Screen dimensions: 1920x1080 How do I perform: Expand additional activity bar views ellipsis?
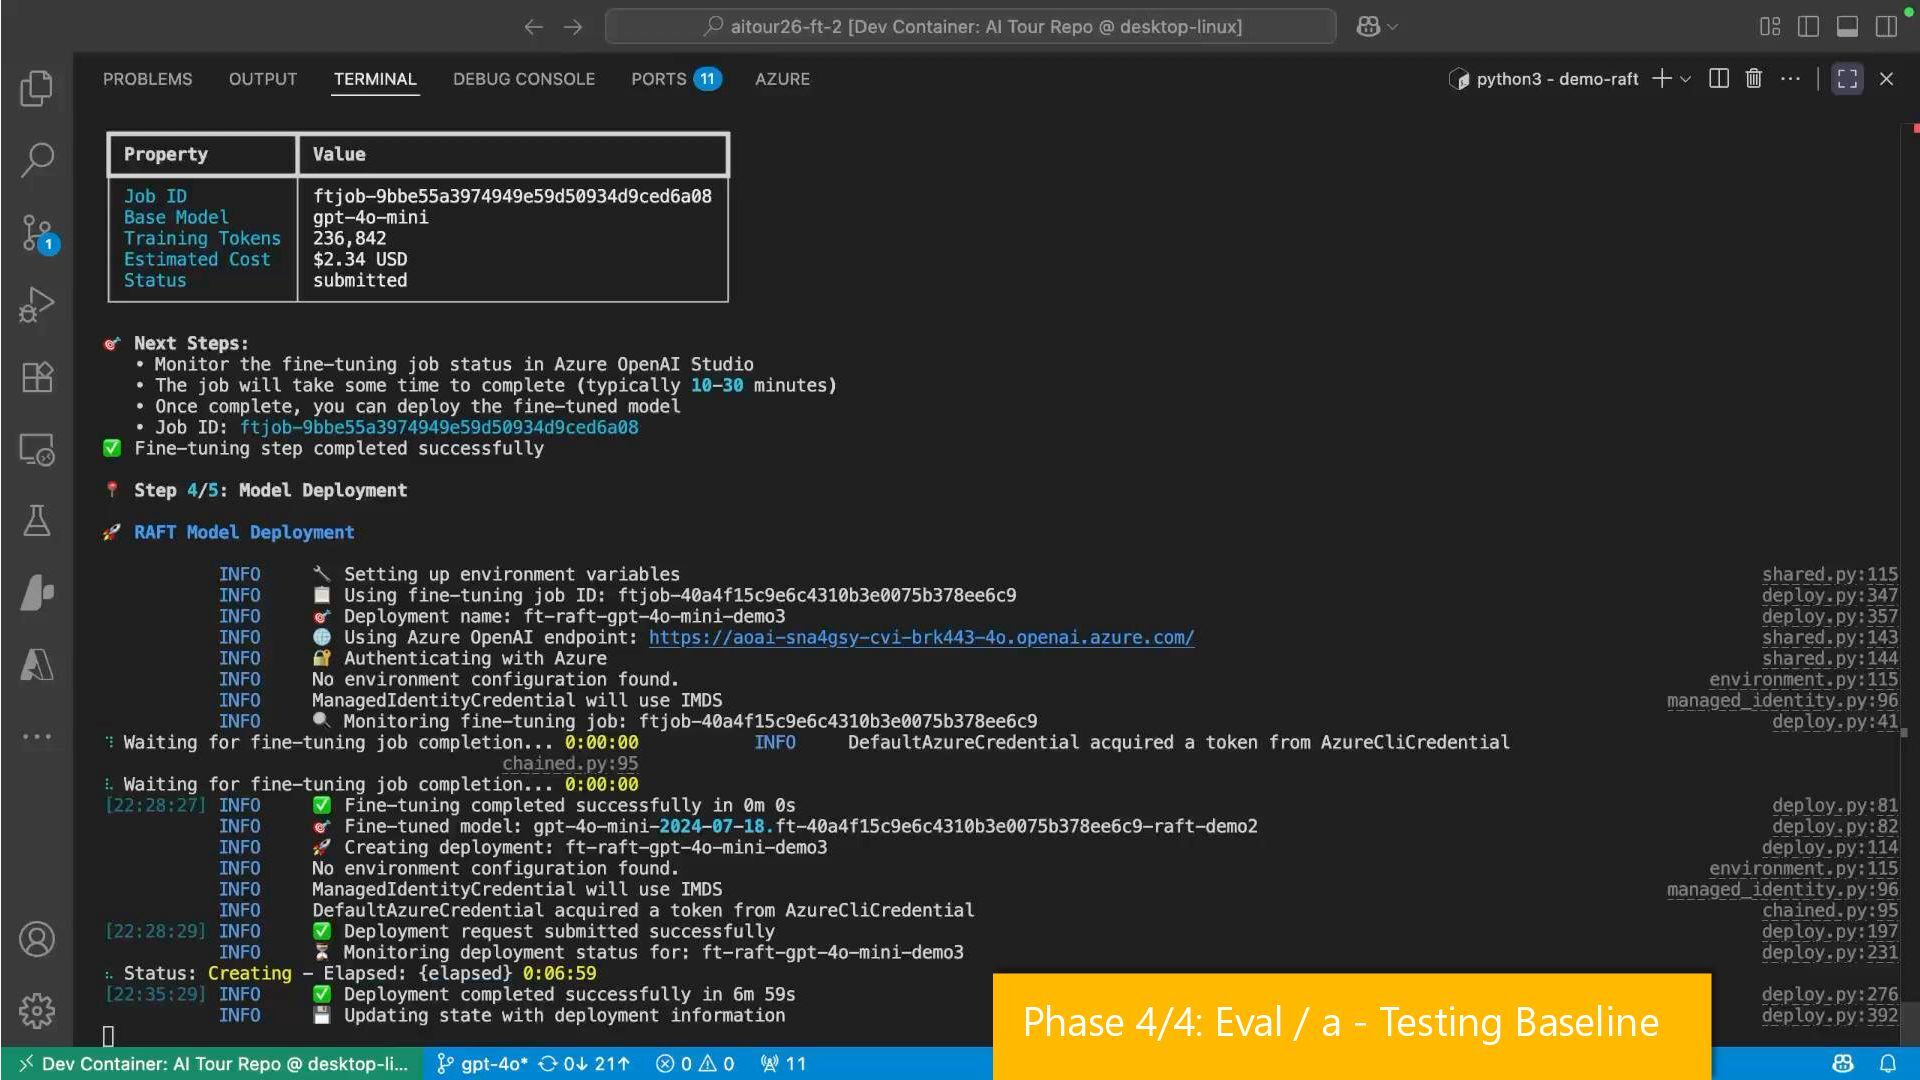pos(37,737)
